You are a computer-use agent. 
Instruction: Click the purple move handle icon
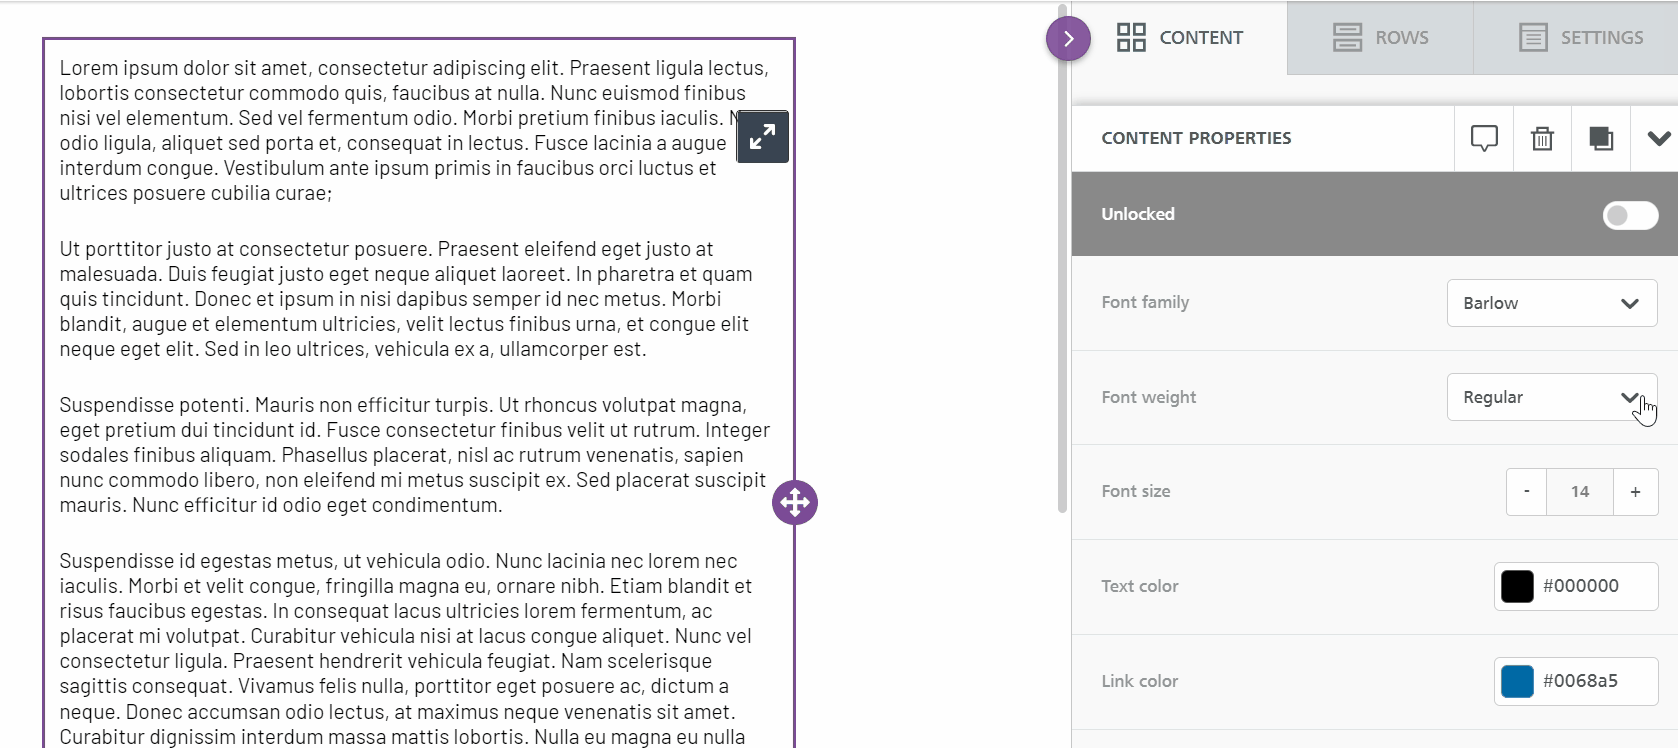coord(795,503)
